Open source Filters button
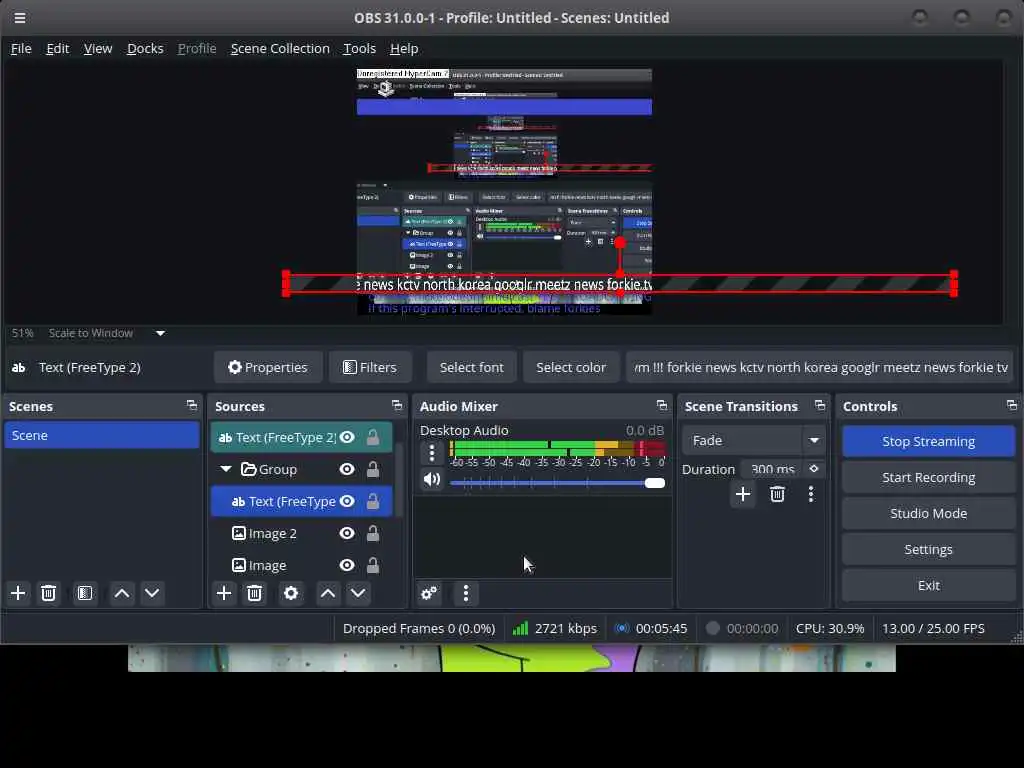 [370, 368]
